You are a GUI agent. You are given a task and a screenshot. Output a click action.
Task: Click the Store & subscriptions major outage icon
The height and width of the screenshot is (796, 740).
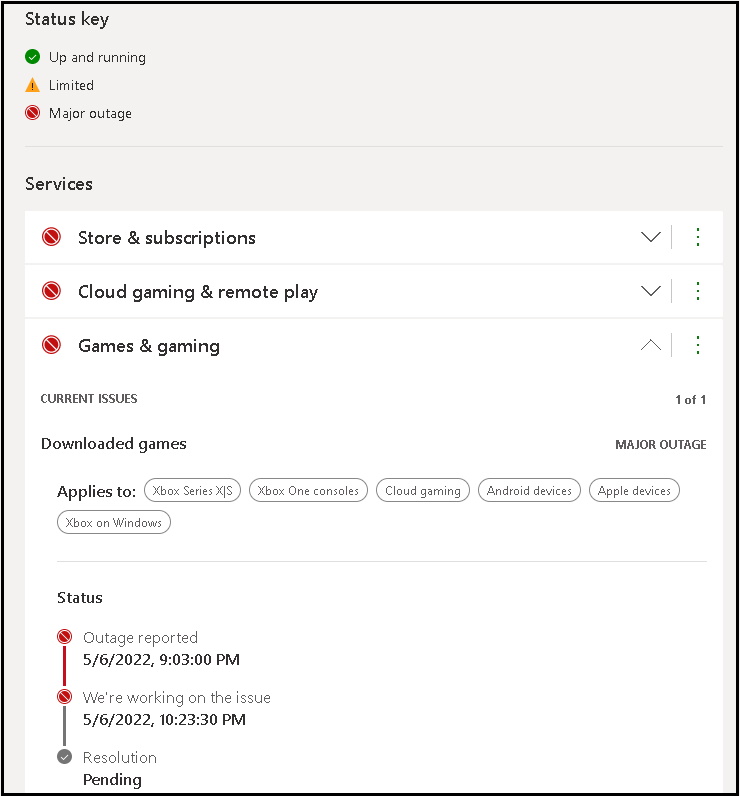coord(51,237)
